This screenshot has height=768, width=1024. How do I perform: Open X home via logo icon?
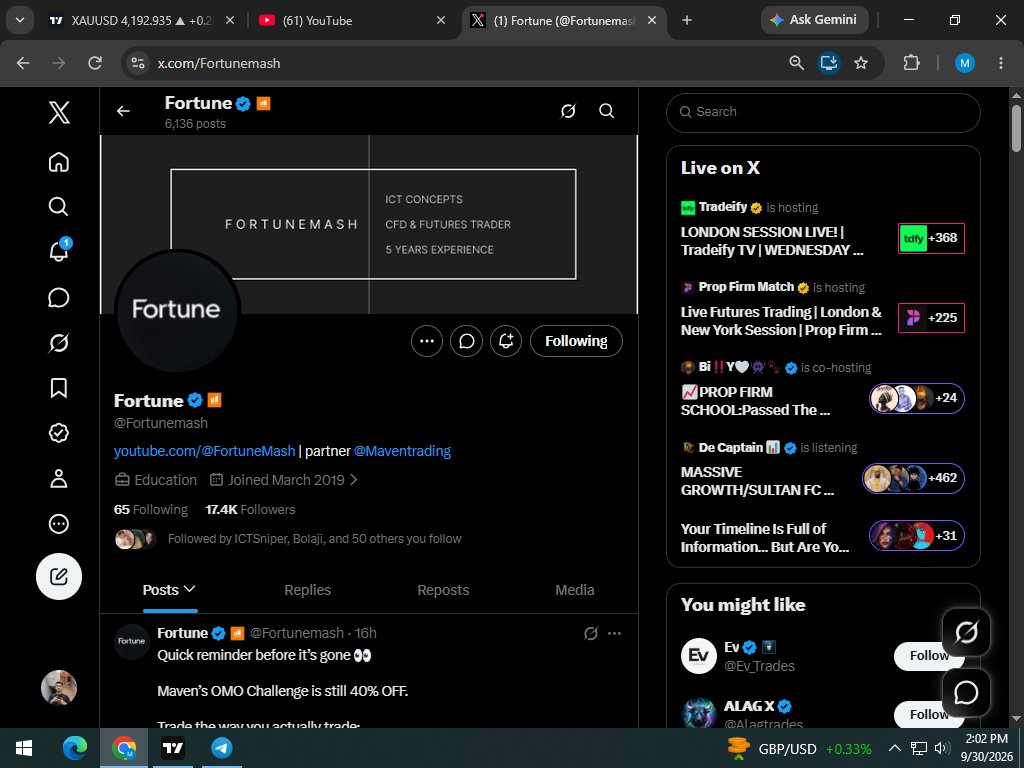59,112
